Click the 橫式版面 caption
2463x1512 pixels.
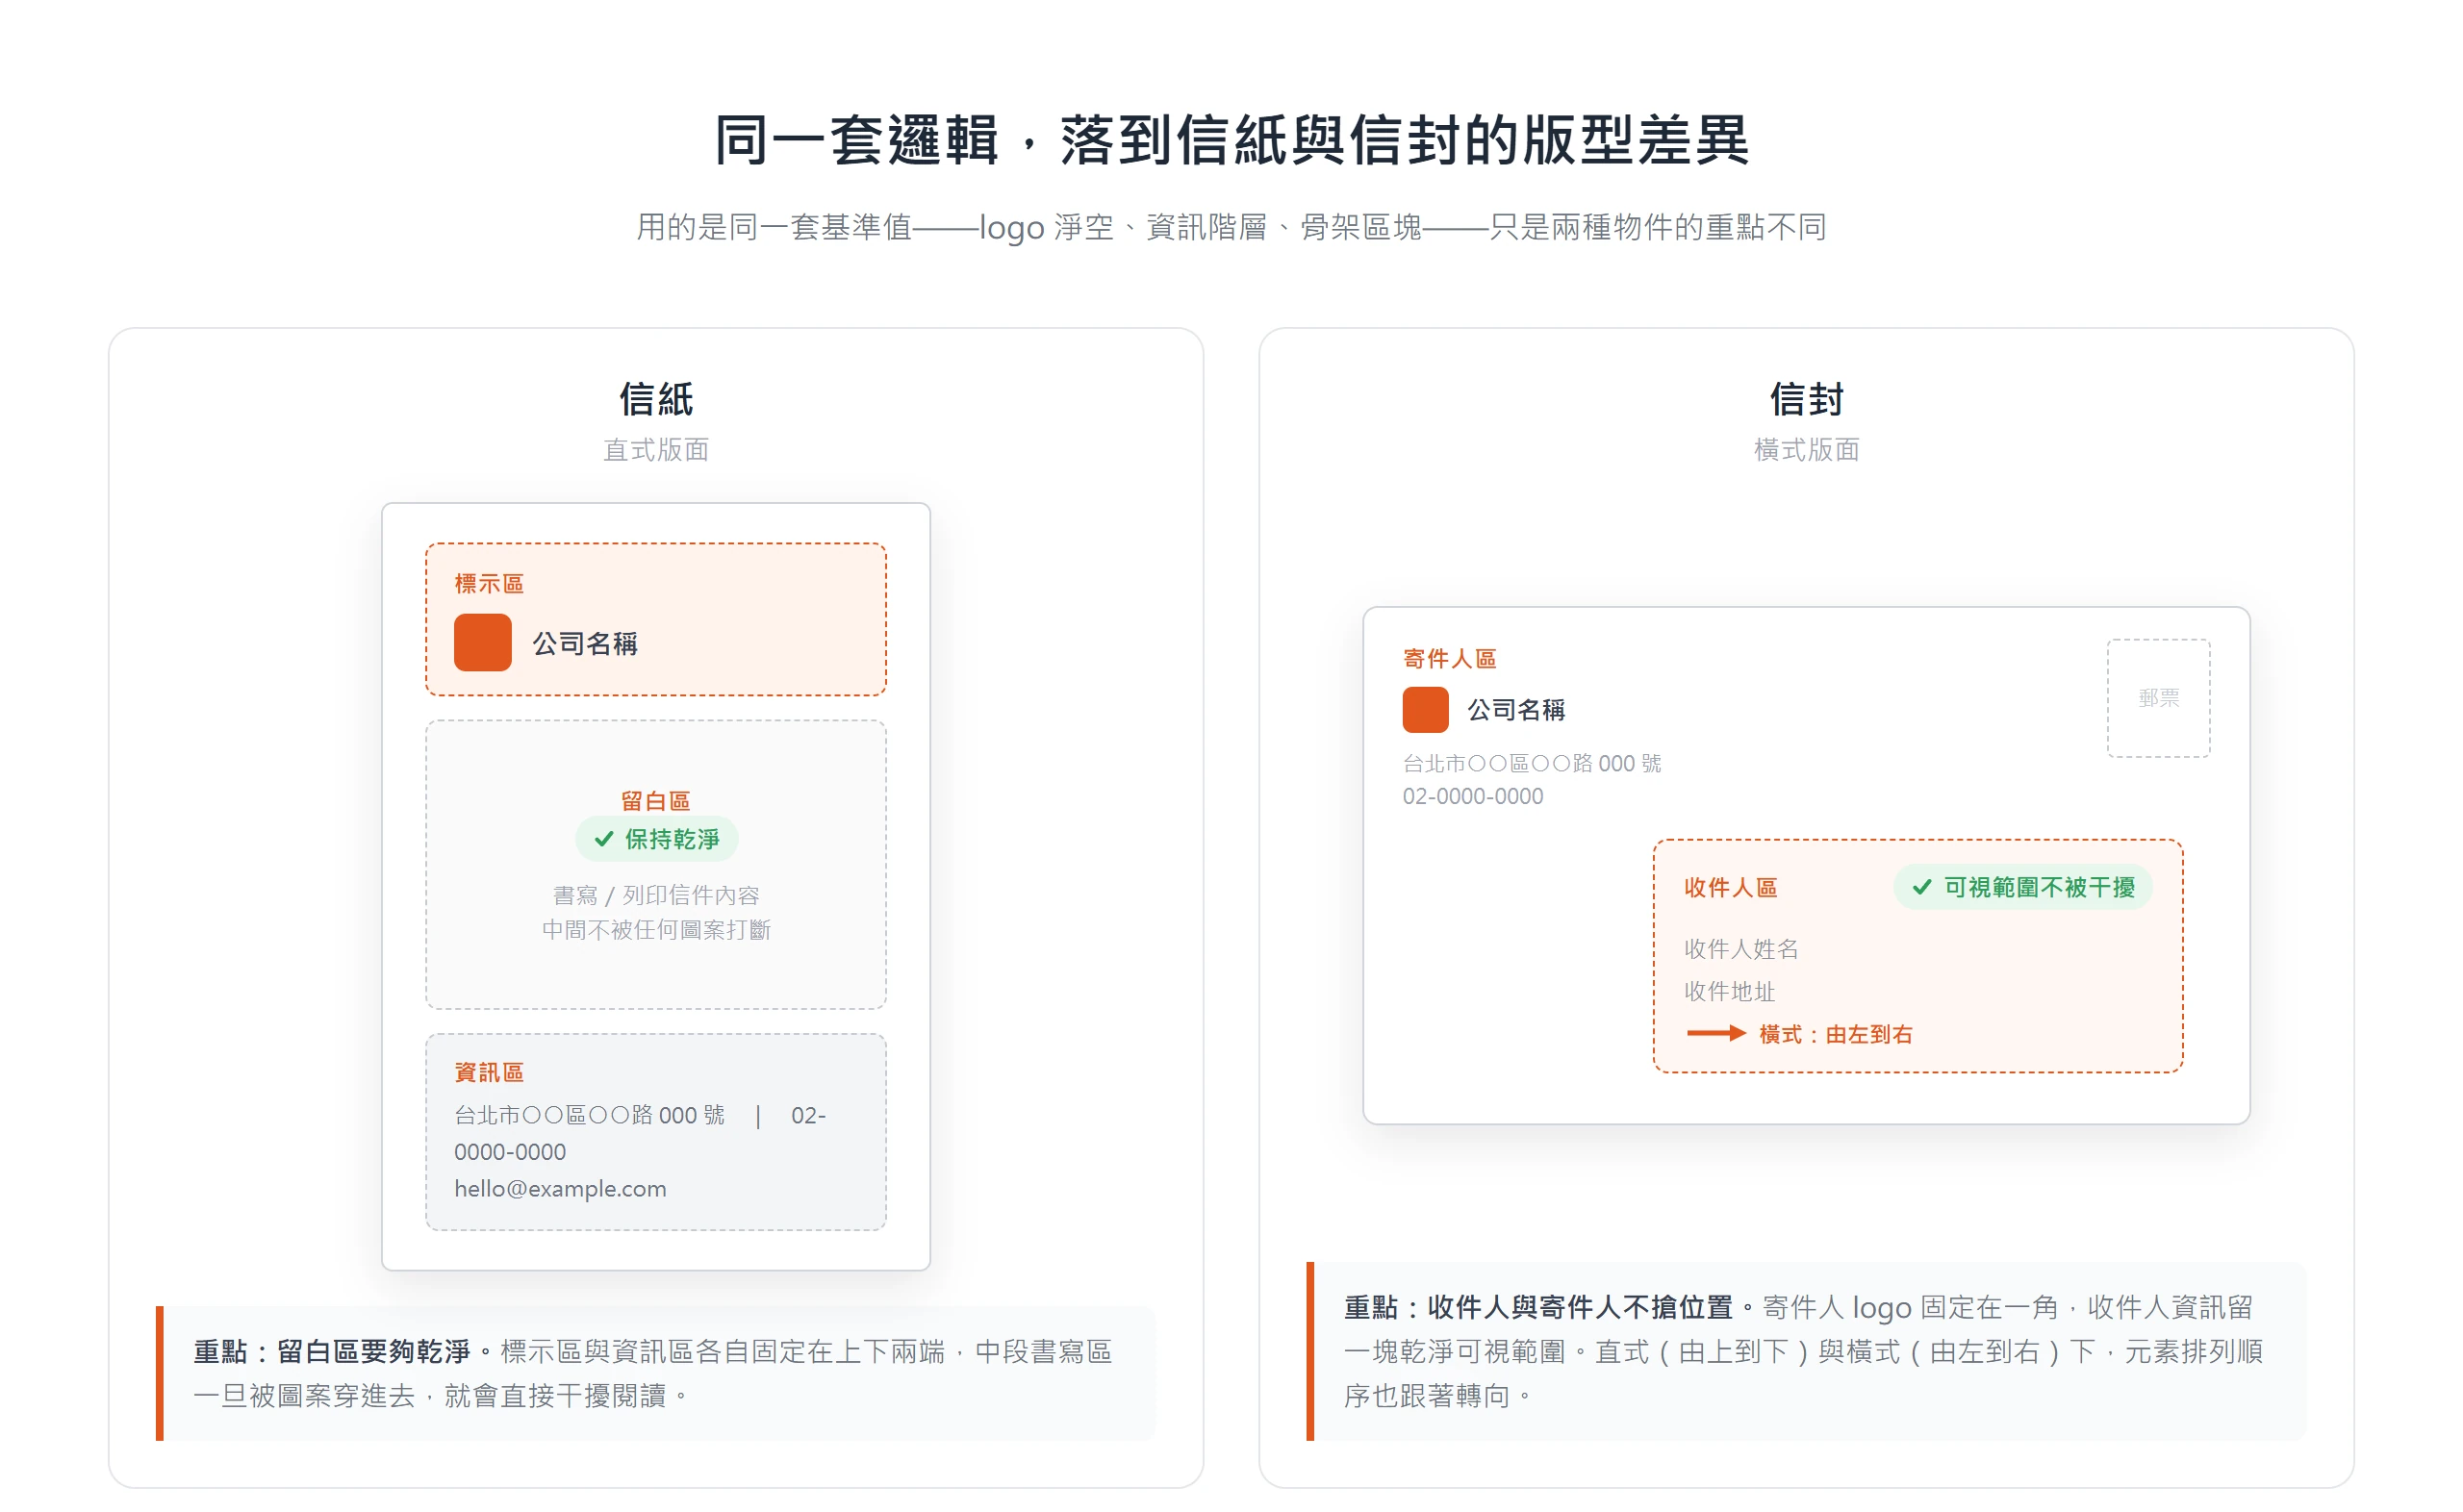pos(1807,450)
